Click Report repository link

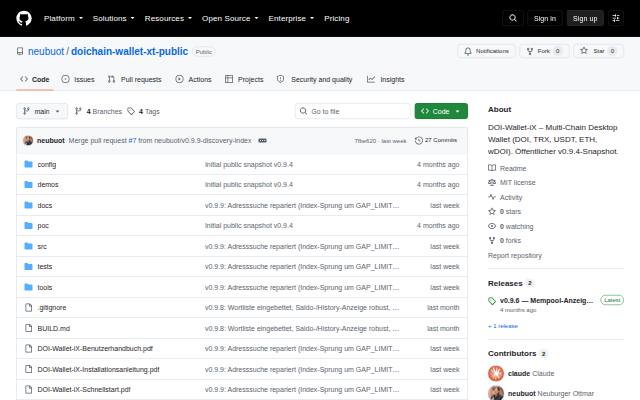point(515,256)
